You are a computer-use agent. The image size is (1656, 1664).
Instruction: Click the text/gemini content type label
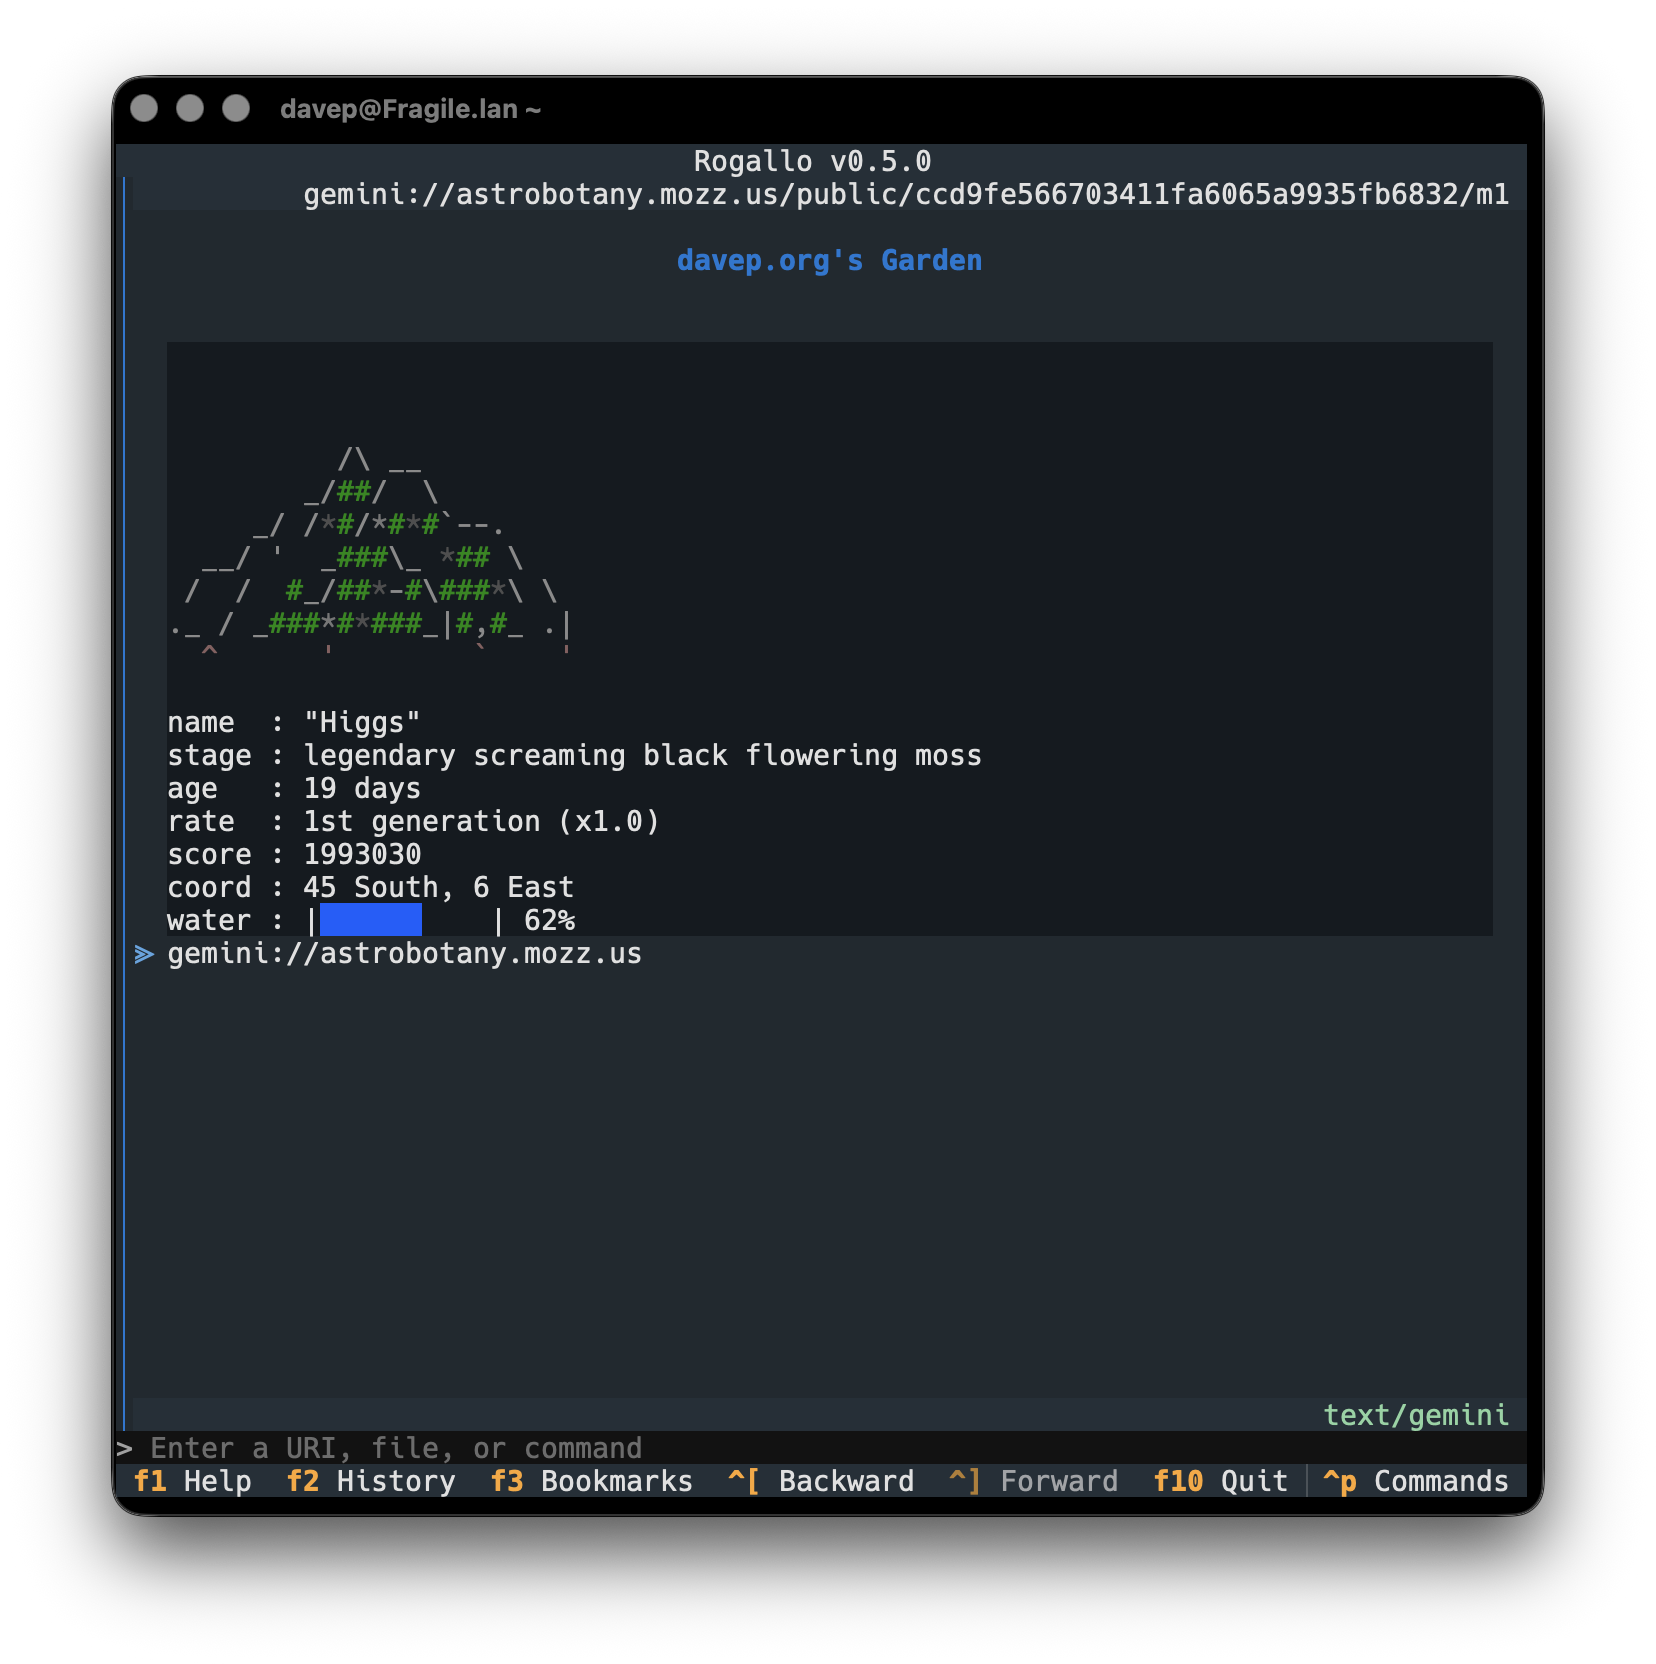pos(1416,1415)
